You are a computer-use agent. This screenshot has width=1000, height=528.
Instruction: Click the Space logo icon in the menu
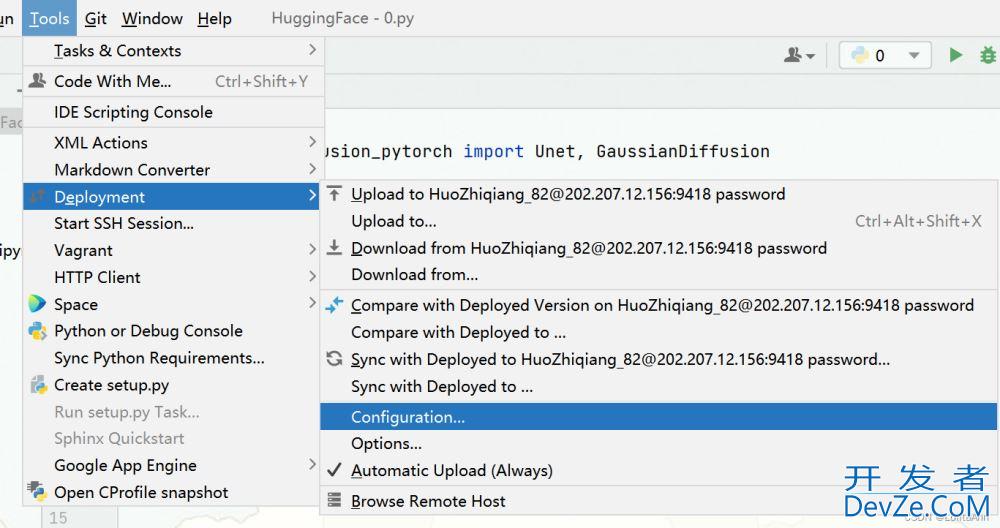(x=37, y=304)
